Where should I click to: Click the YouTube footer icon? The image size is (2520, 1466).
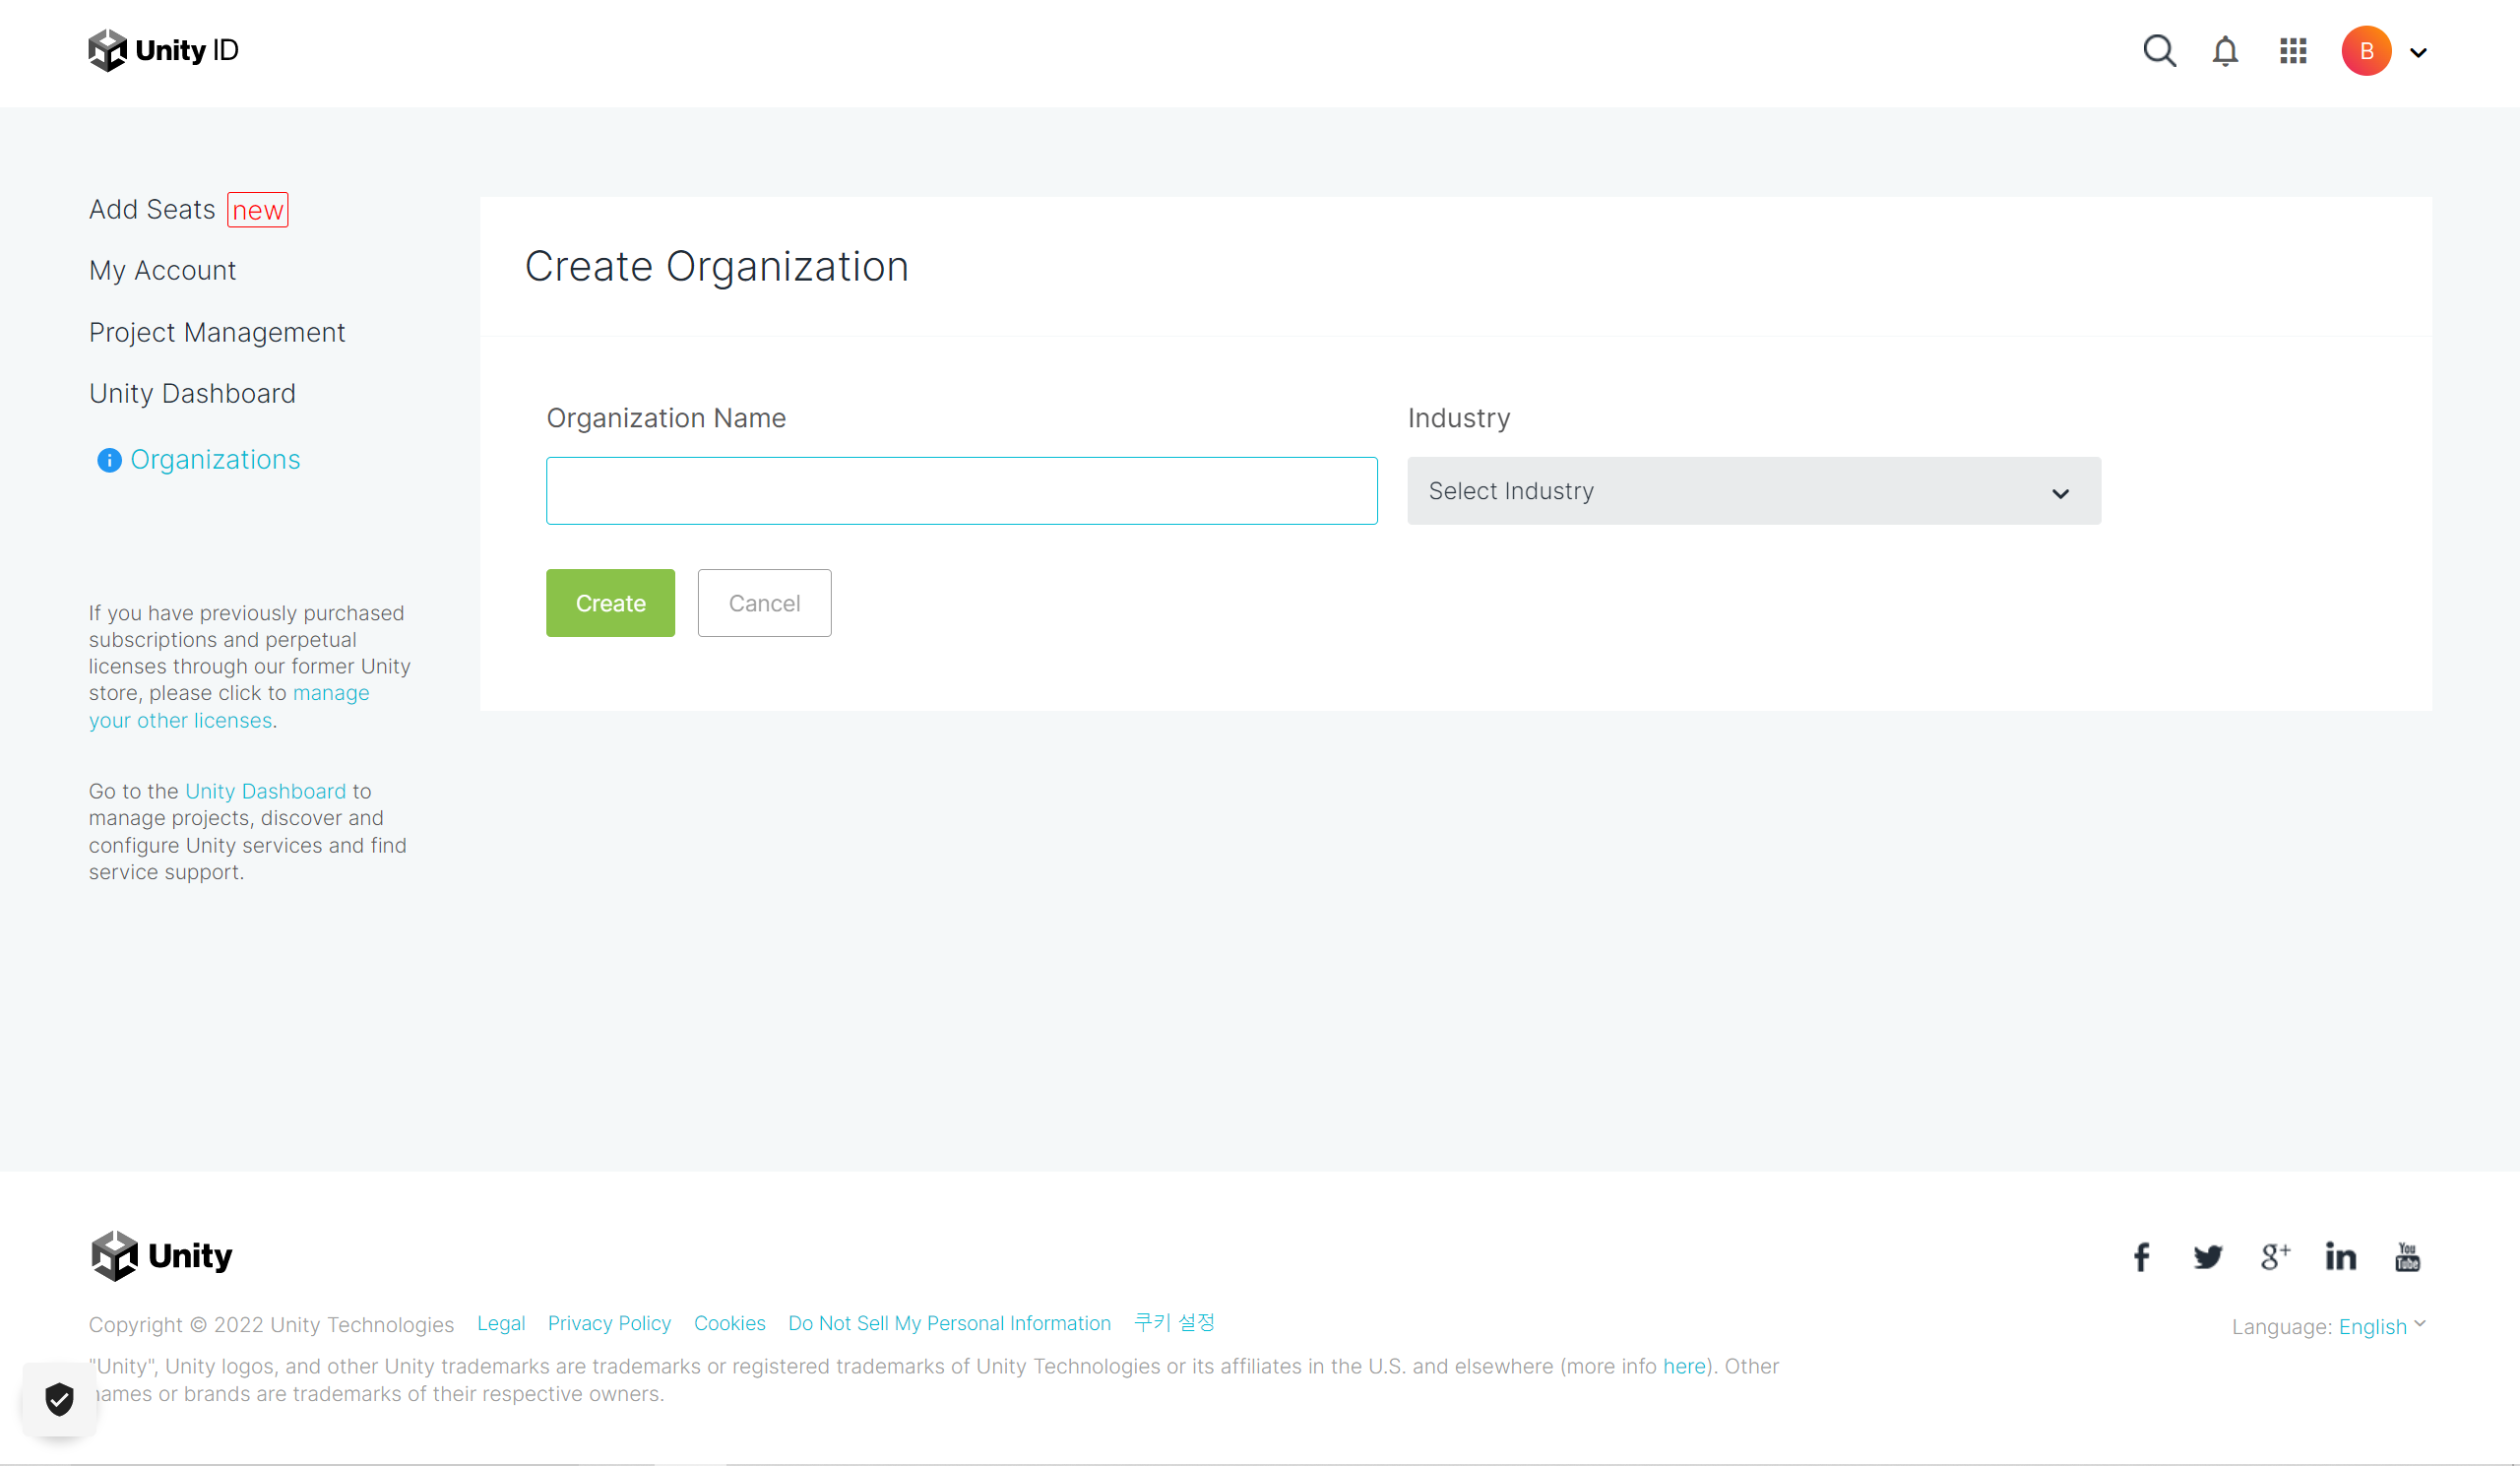(x=2407, y=1257)
